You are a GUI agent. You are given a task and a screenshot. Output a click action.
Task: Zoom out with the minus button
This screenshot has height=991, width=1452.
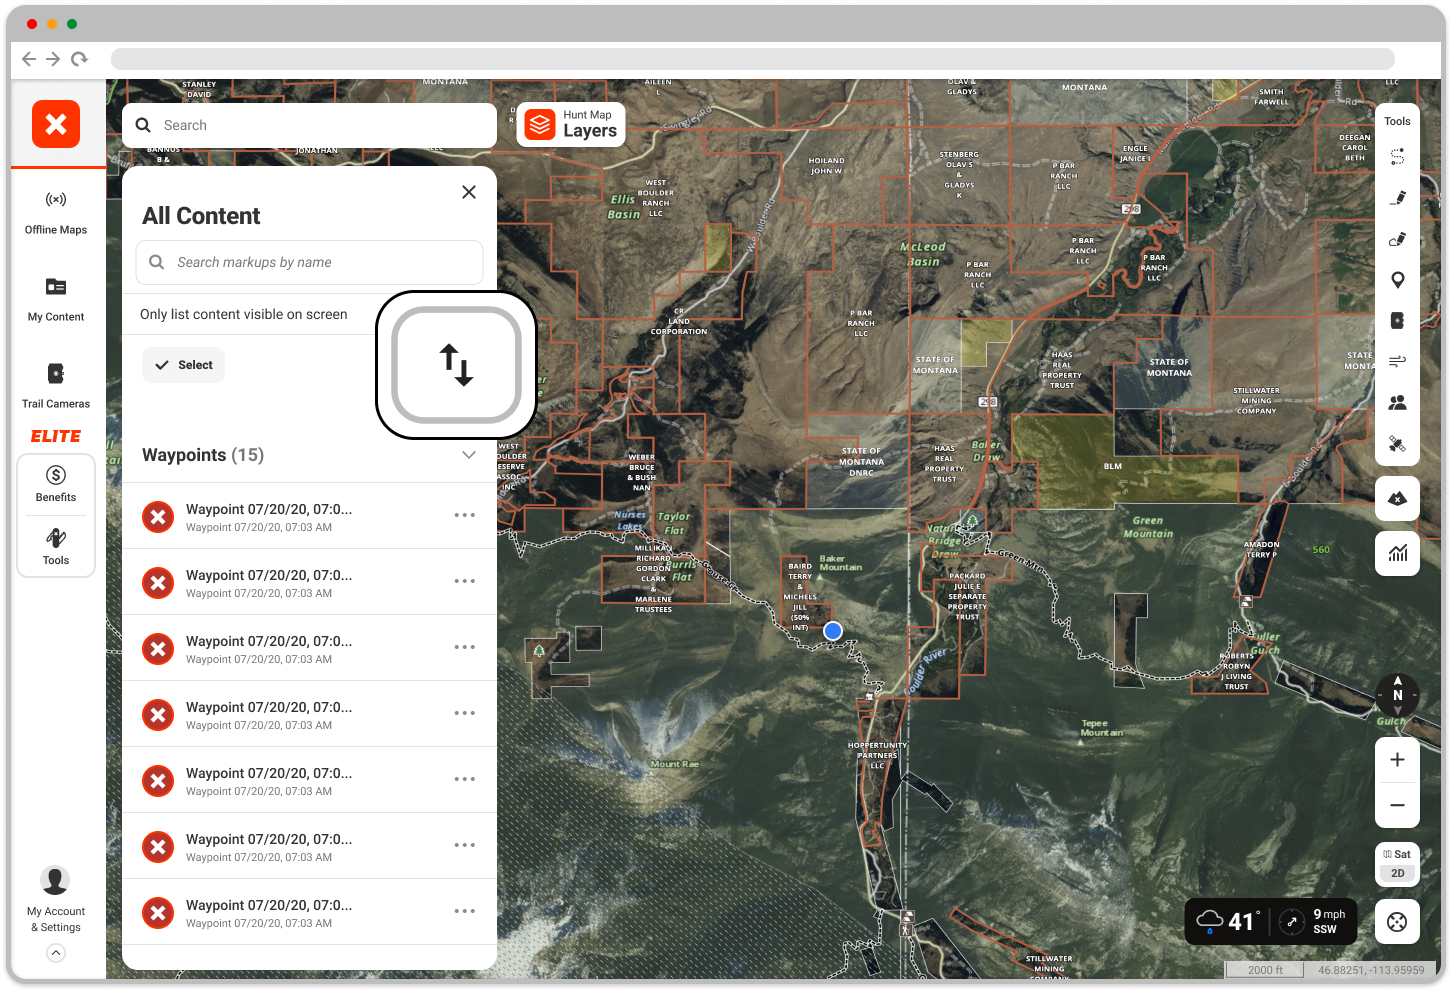[1398, 805]
